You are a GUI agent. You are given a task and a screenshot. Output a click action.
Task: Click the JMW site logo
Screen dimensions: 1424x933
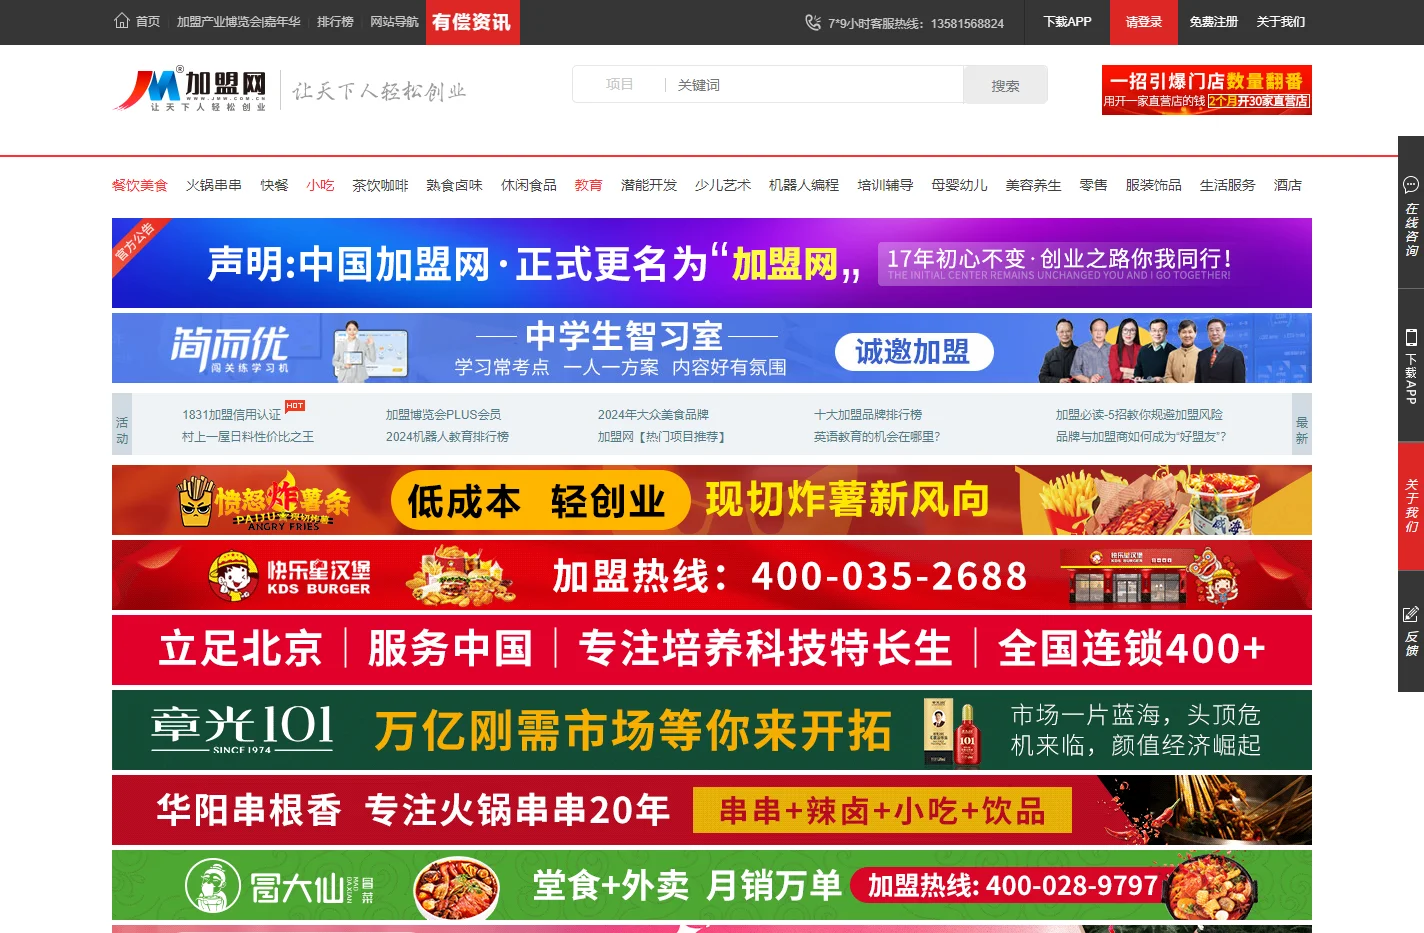coord(191,90)
